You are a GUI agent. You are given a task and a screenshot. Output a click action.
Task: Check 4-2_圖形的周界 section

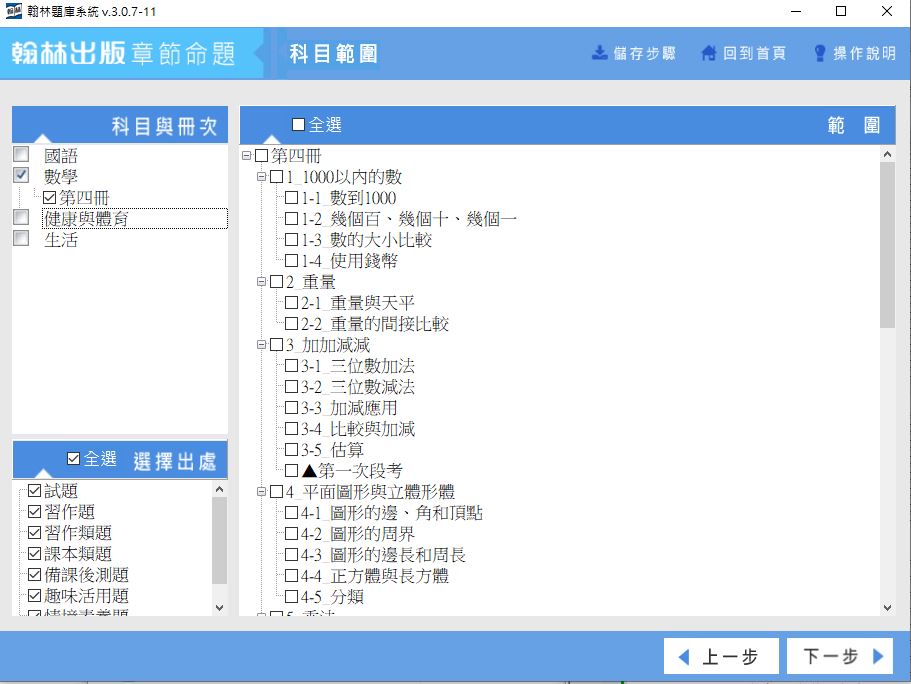click(x=292, y=534)
